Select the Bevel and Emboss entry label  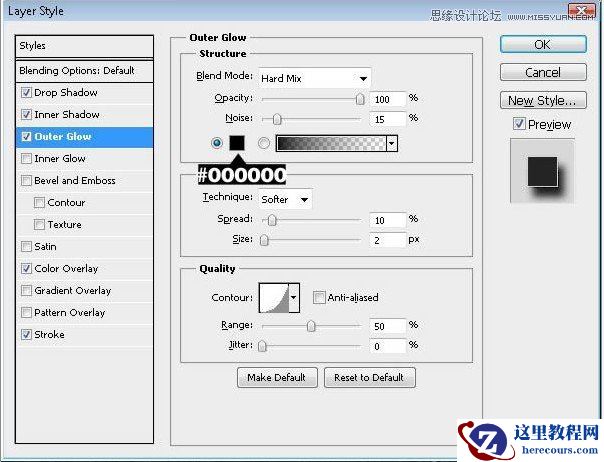75,180
